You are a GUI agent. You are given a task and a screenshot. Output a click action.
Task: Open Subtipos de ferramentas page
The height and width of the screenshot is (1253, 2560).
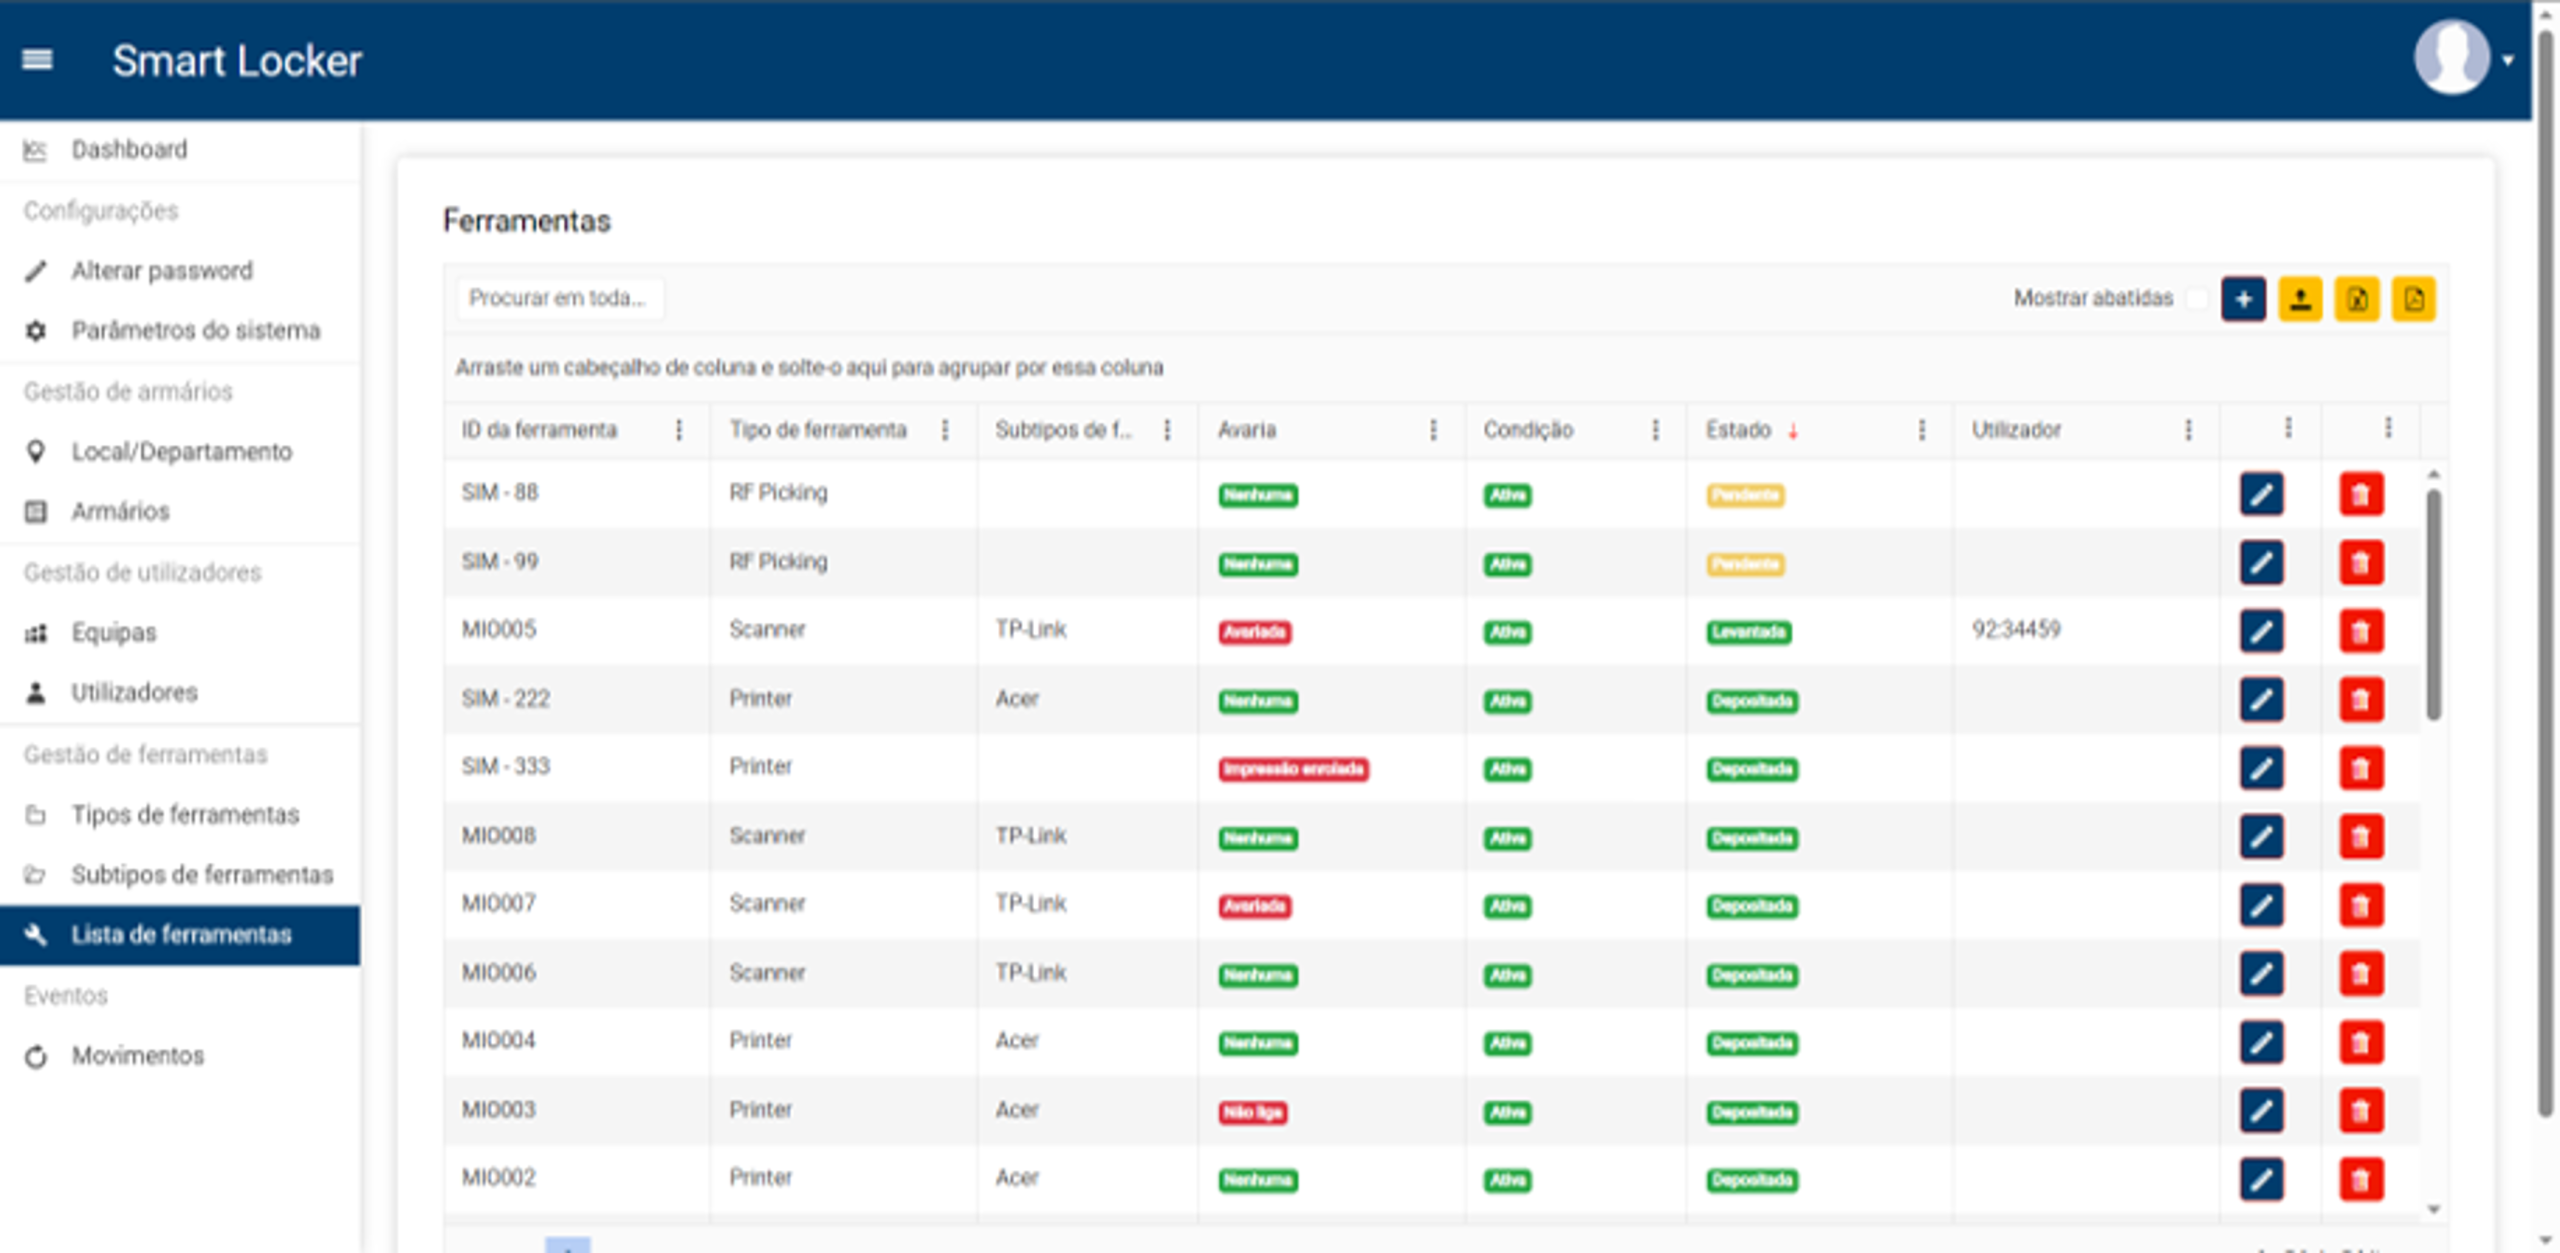[x=202, y=874]
